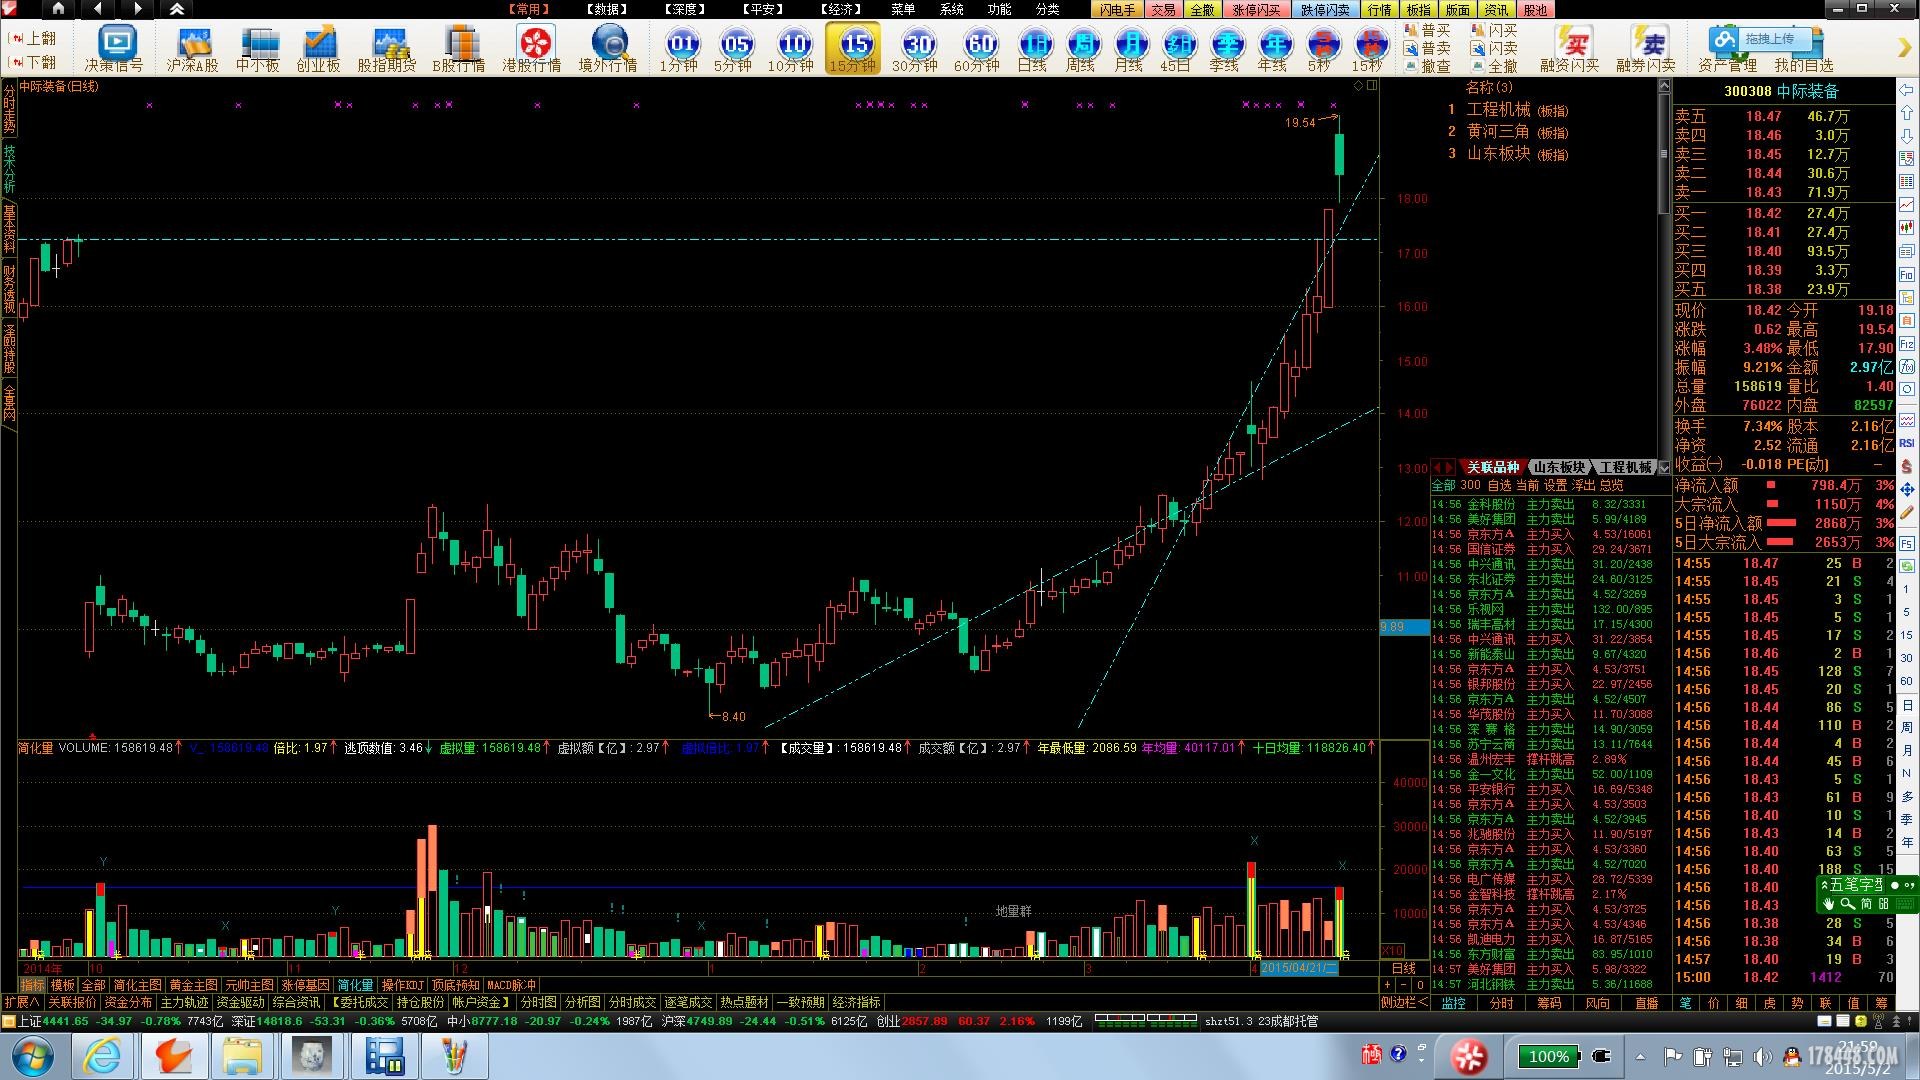Open the 分类 menu
Viewport: 1920px width, 1080px height.
[x=1047, y=9]
